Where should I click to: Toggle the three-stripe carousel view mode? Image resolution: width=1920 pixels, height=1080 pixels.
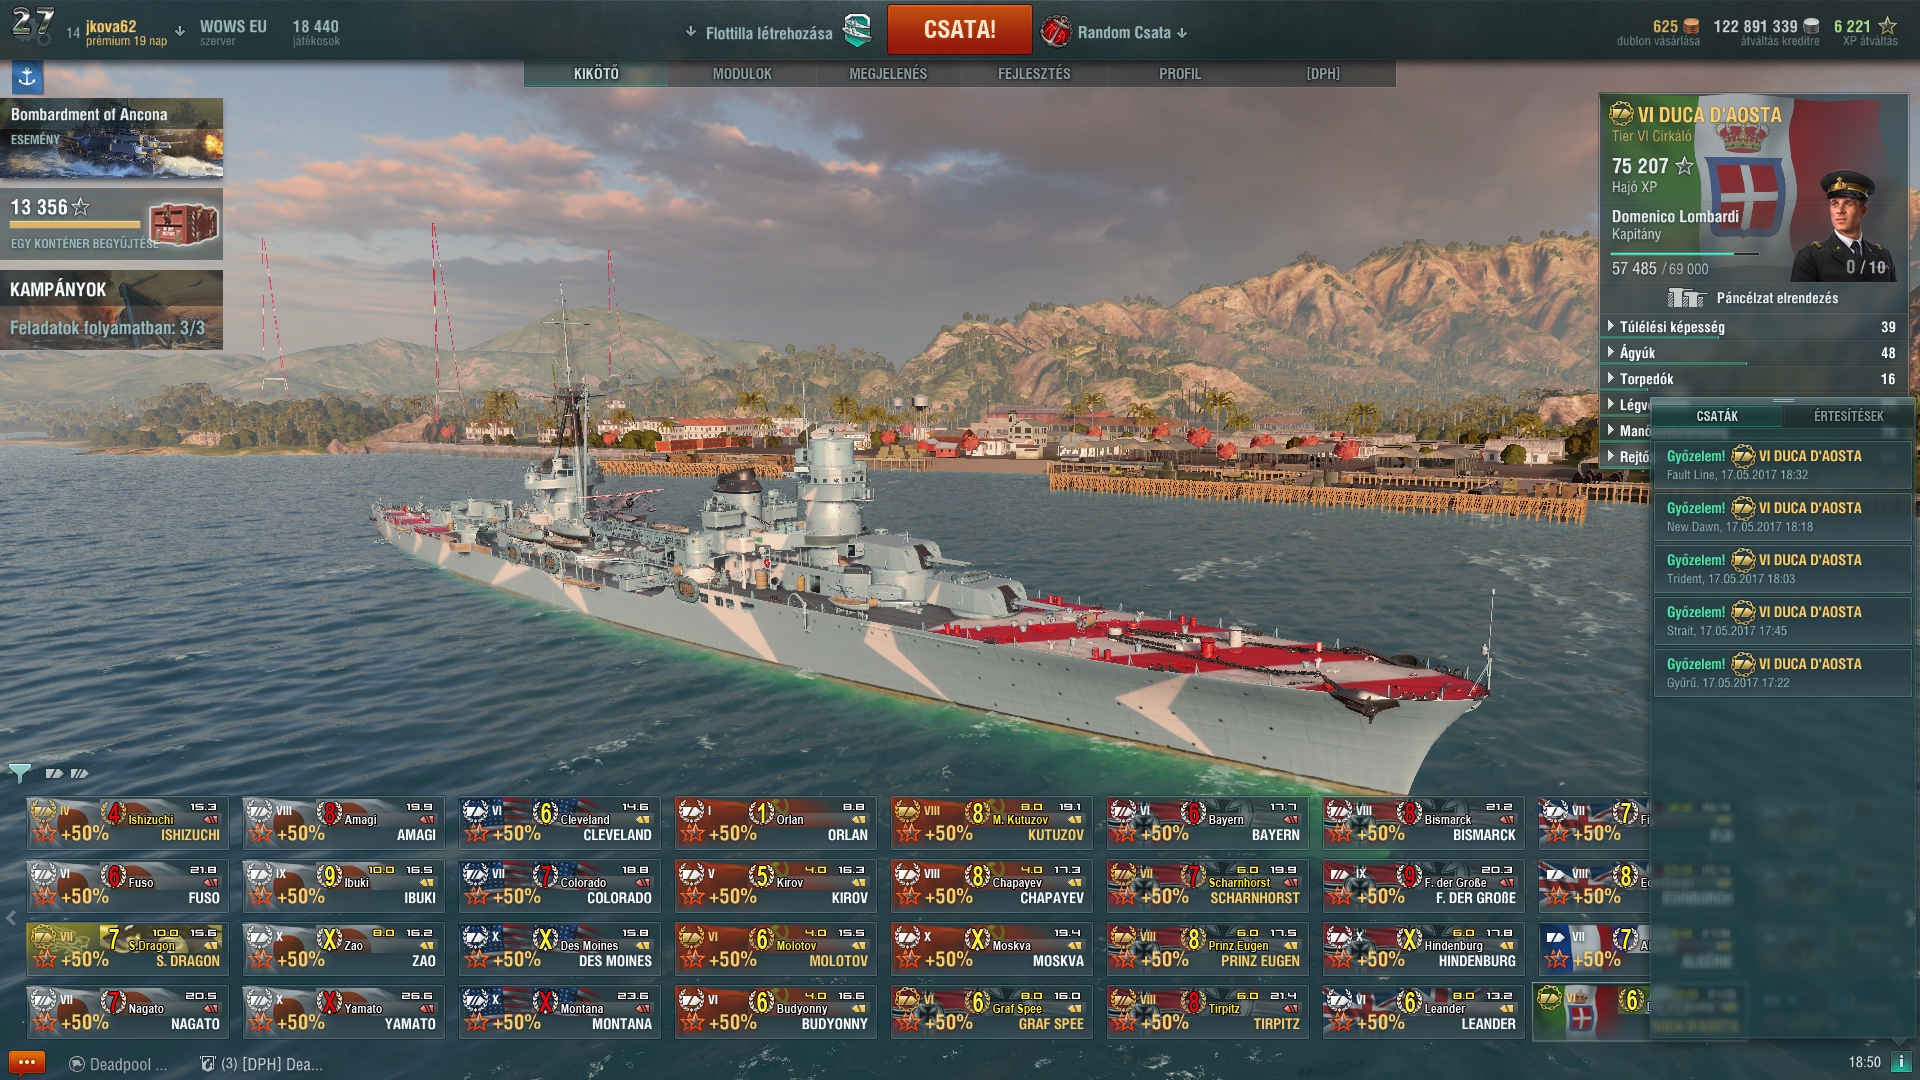pos(80,773)
